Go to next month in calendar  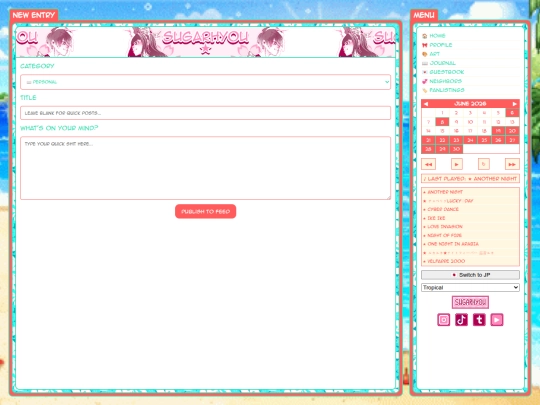point(515,104)
